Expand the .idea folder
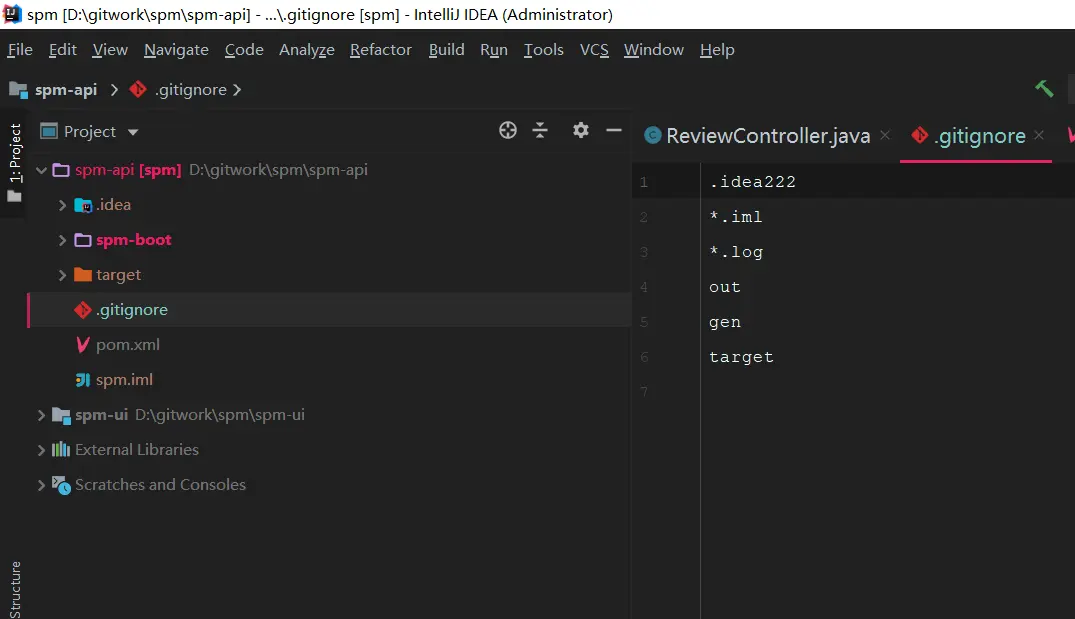The image size is (1075, 619). [x=62, y=205]
